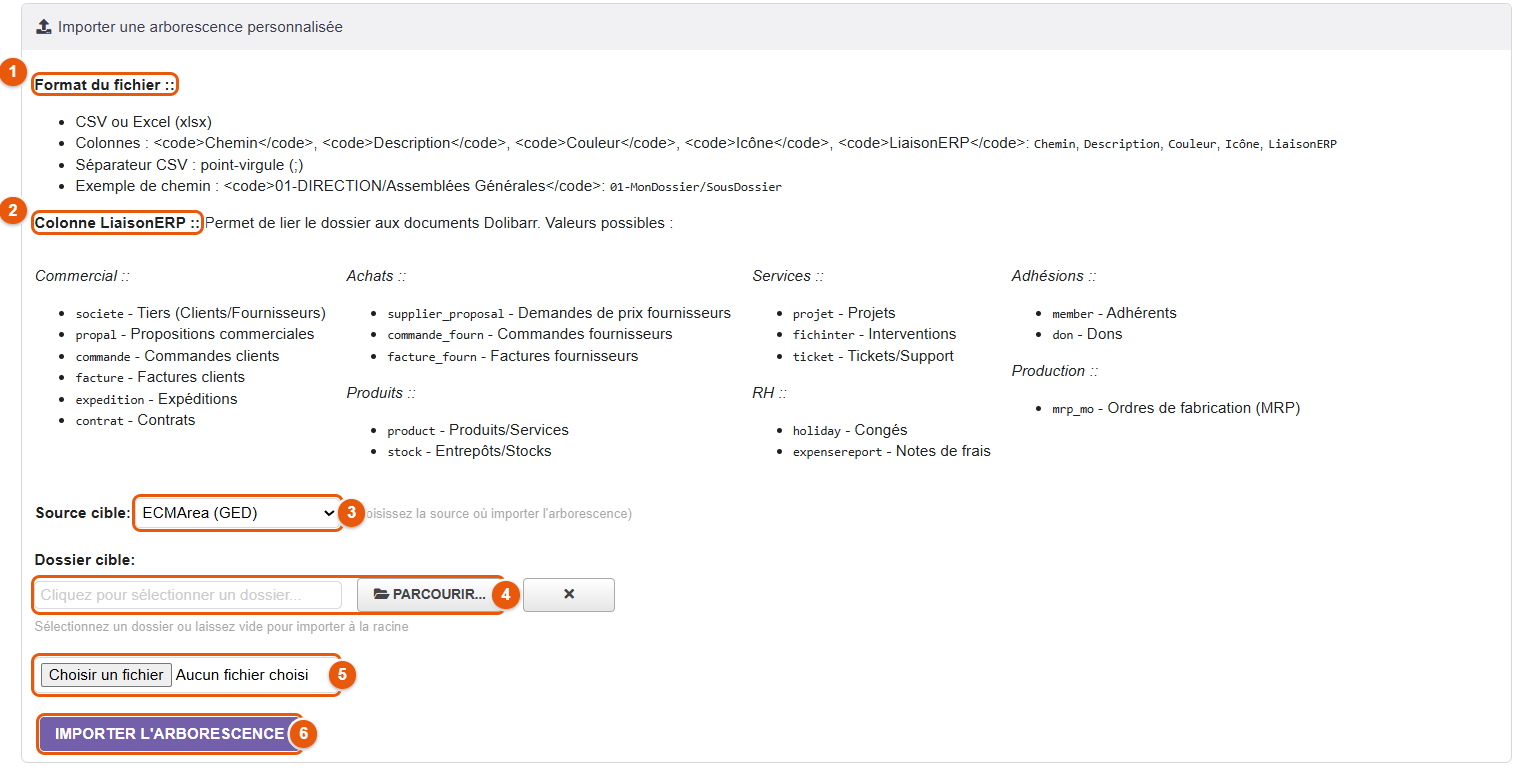Click the "facture_fourn - Factures fournisseurs" entry
The width and height of the screenshot is (1525, 780).
[513, 356]
